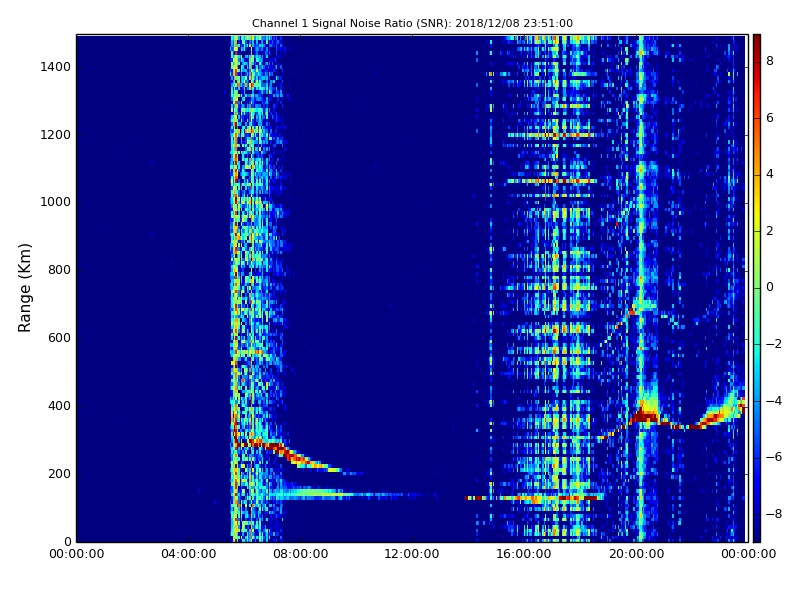Click the 12:00:00 time axis label
Image resolution: width=800 pixels, height=600 pixels.
[x=412, y=554]
